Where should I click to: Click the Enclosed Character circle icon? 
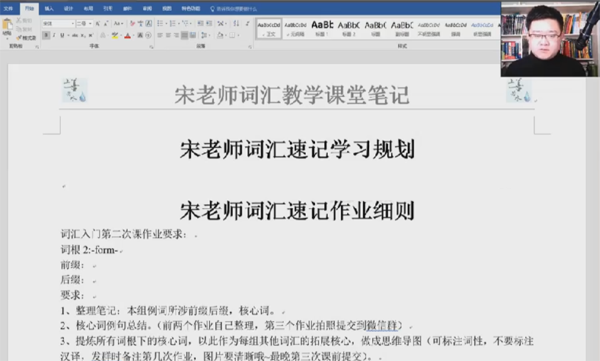point(148,35)
